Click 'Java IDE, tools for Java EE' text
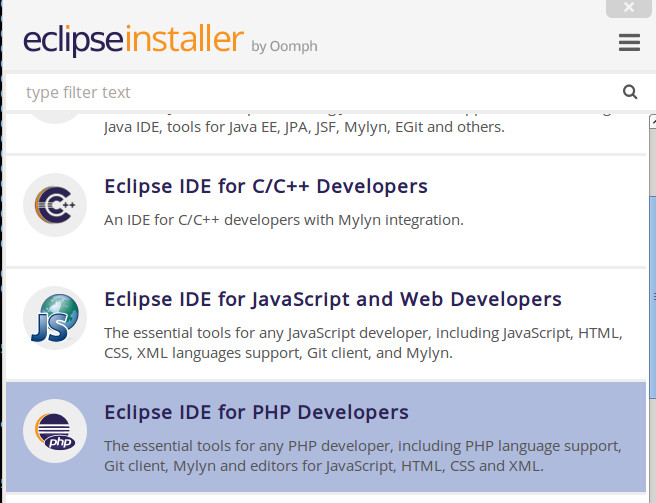The width and height of the screenshot is (656, 503). pyautogui.click(x=304, y=127)
